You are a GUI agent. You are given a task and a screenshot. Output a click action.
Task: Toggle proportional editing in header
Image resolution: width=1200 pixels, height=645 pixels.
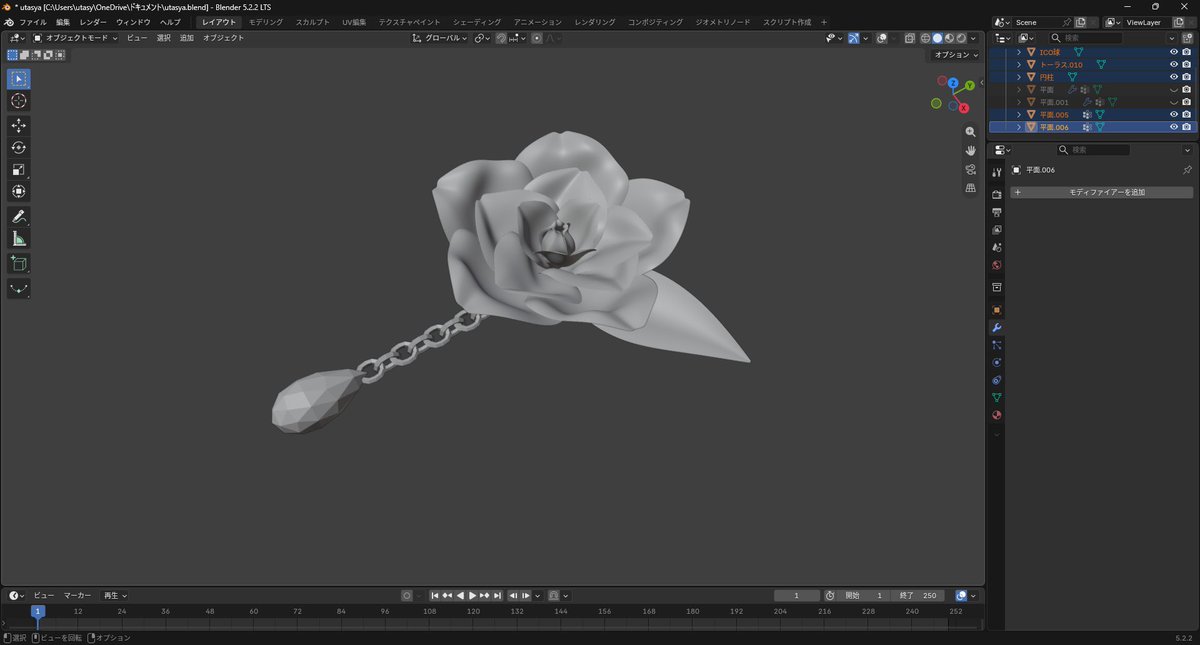[537, 38]
